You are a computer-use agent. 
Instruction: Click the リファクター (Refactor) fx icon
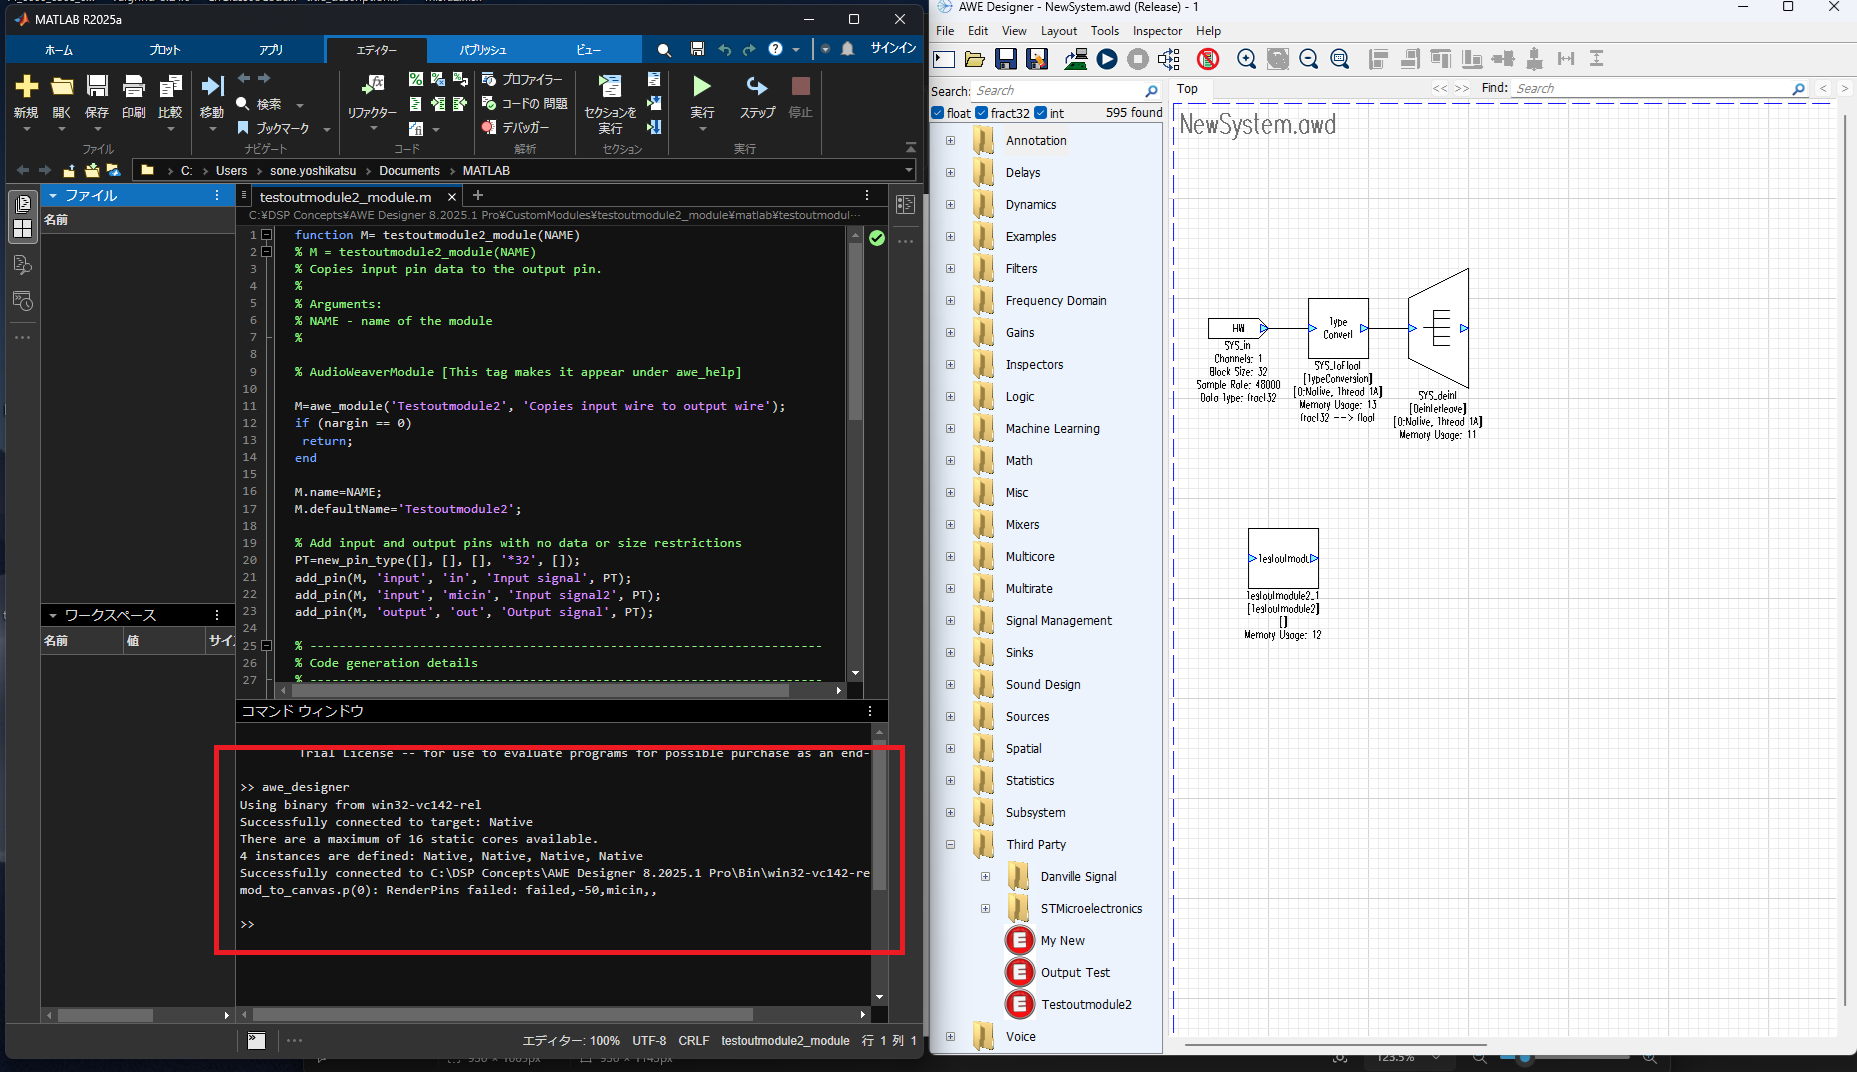(372, 85)
